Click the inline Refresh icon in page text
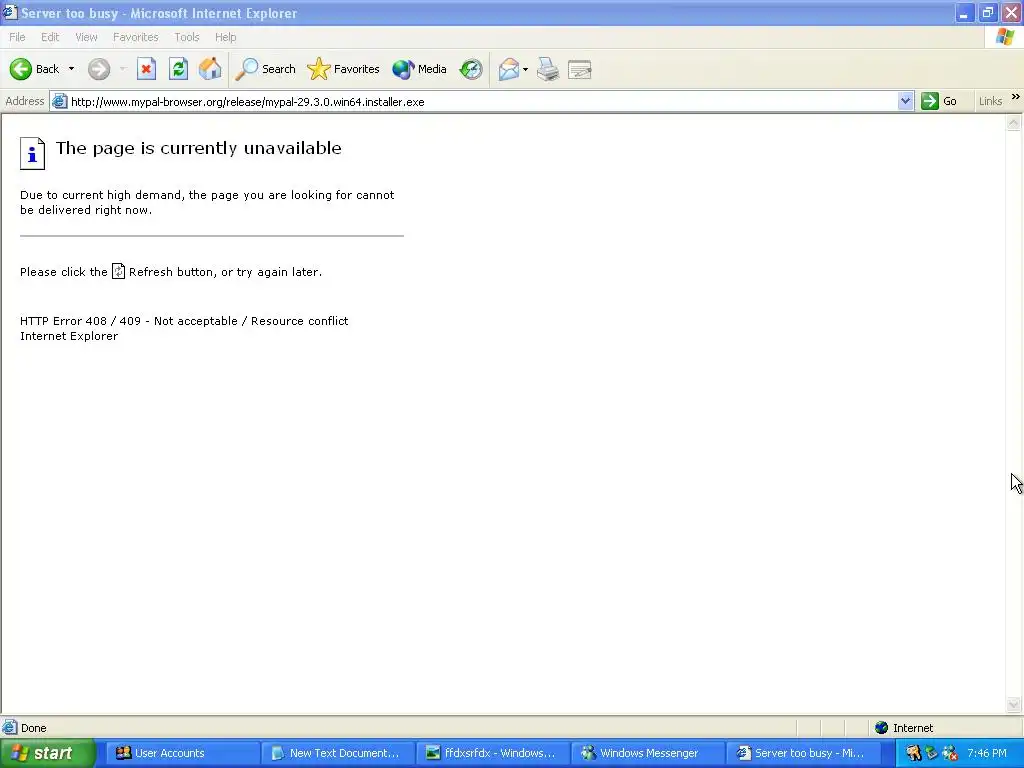 coord(118,271)
